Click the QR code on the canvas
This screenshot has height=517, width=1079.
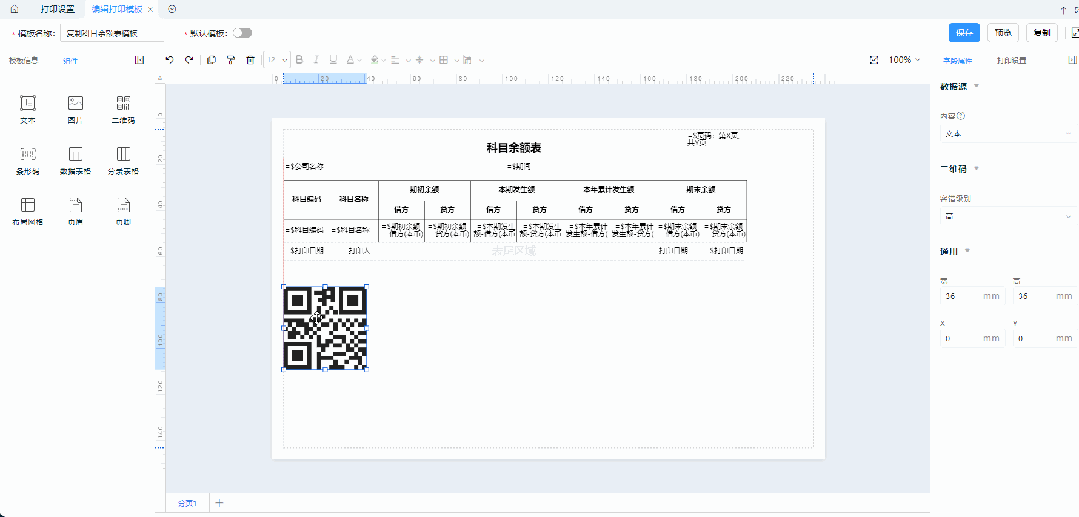325,328
